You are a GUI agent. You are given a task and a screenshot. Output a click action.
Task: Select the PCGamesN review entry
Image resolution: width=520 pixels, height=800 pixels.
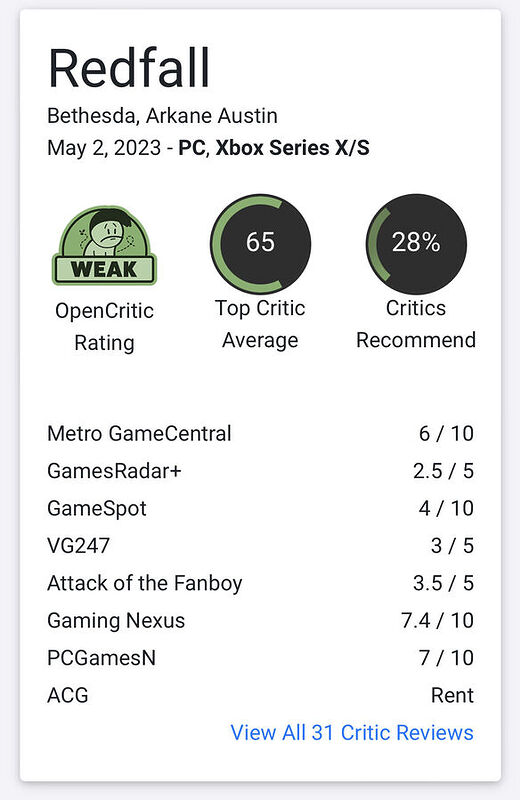click(x=260, y=658)
